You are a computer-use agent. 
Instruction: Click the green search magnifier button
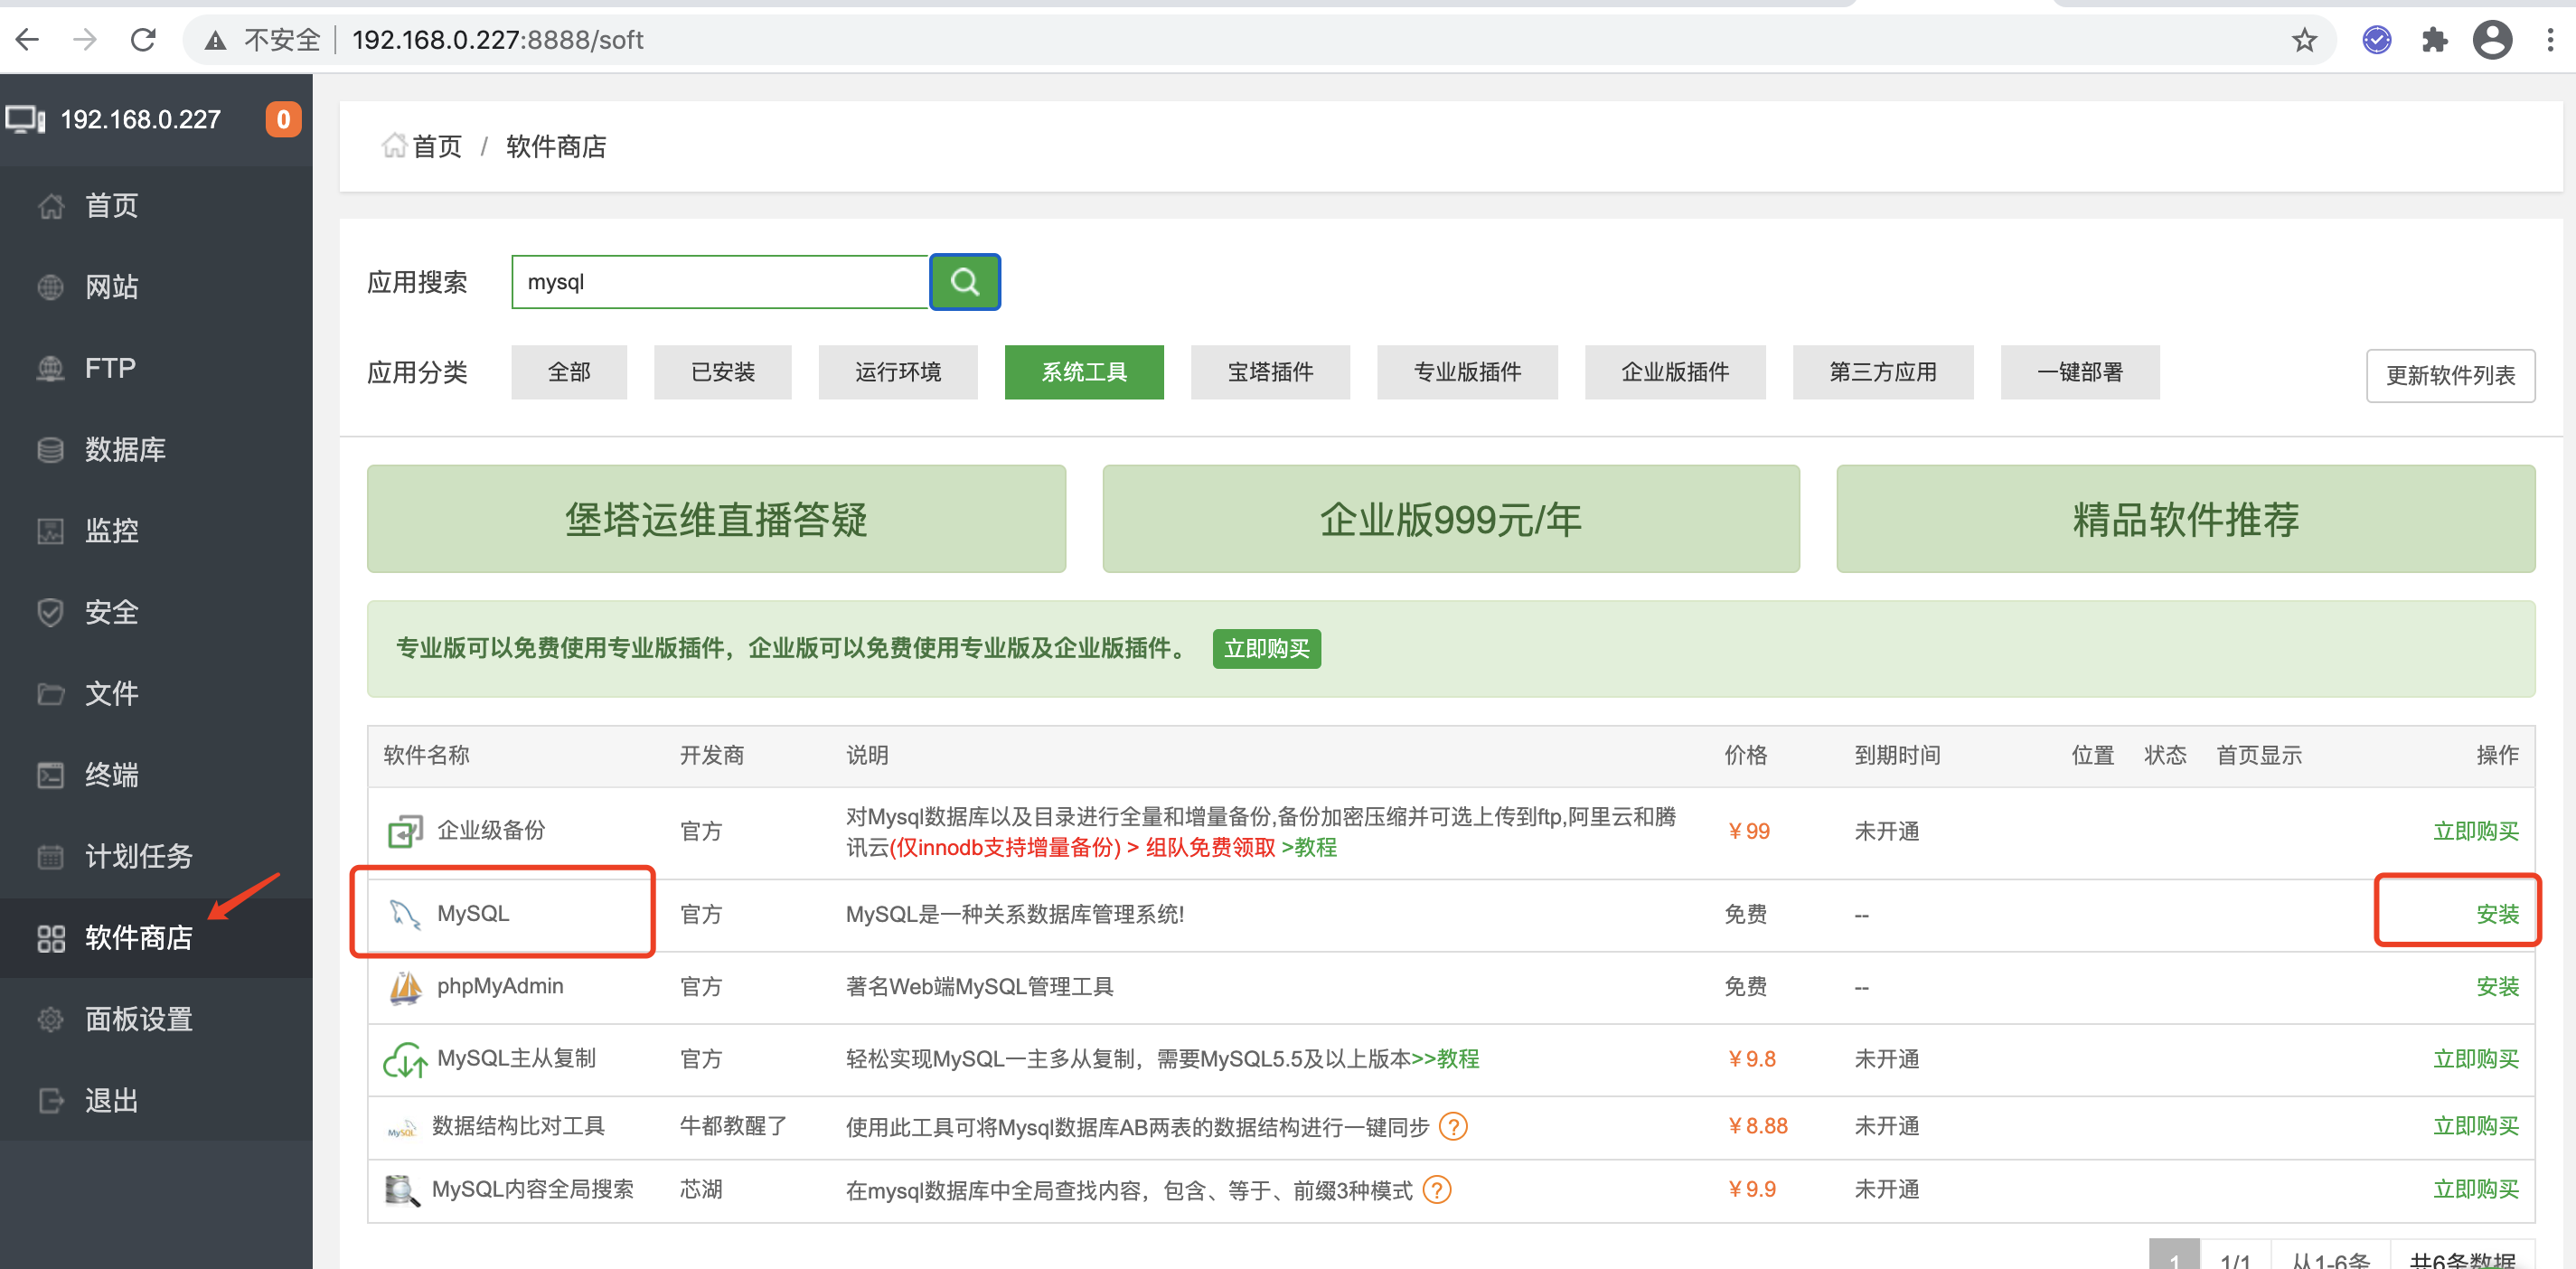[964, 282]
